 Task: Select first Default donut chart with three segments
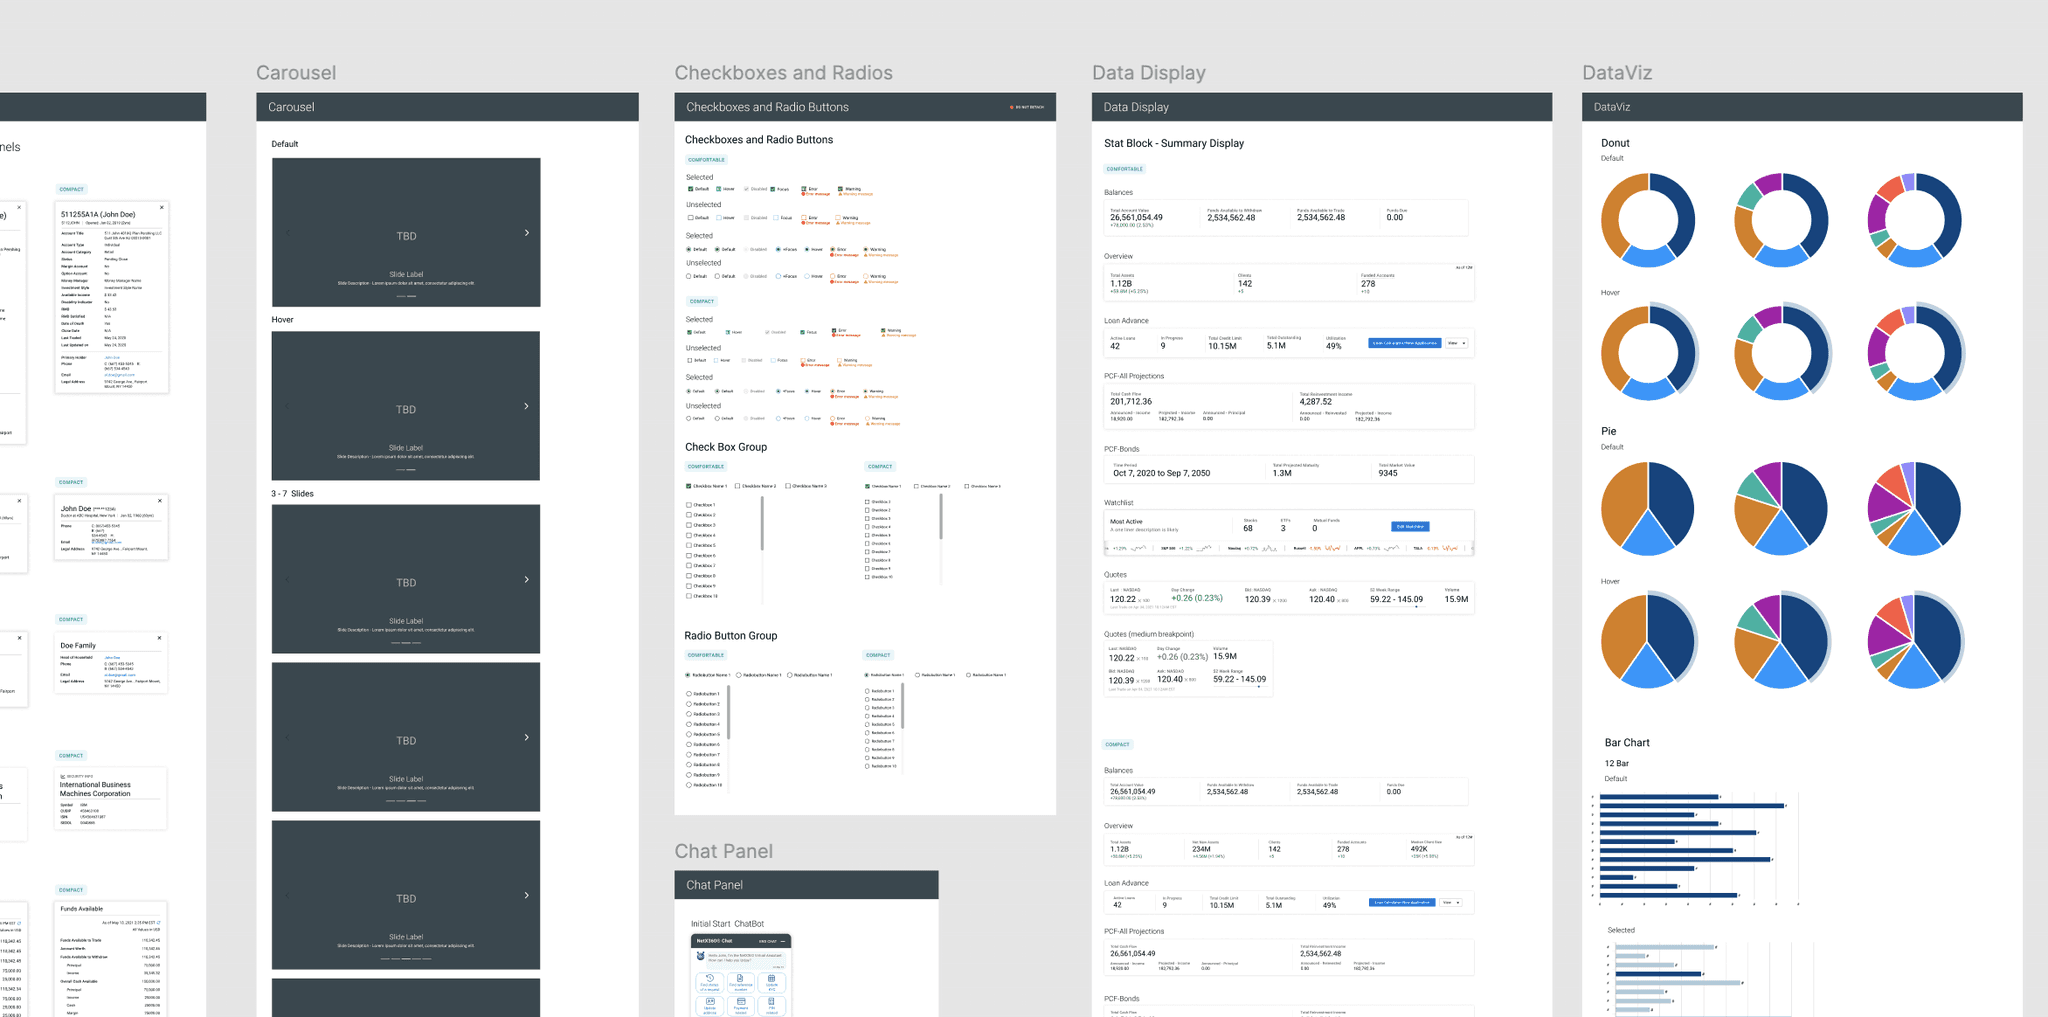coord(1648,220)
